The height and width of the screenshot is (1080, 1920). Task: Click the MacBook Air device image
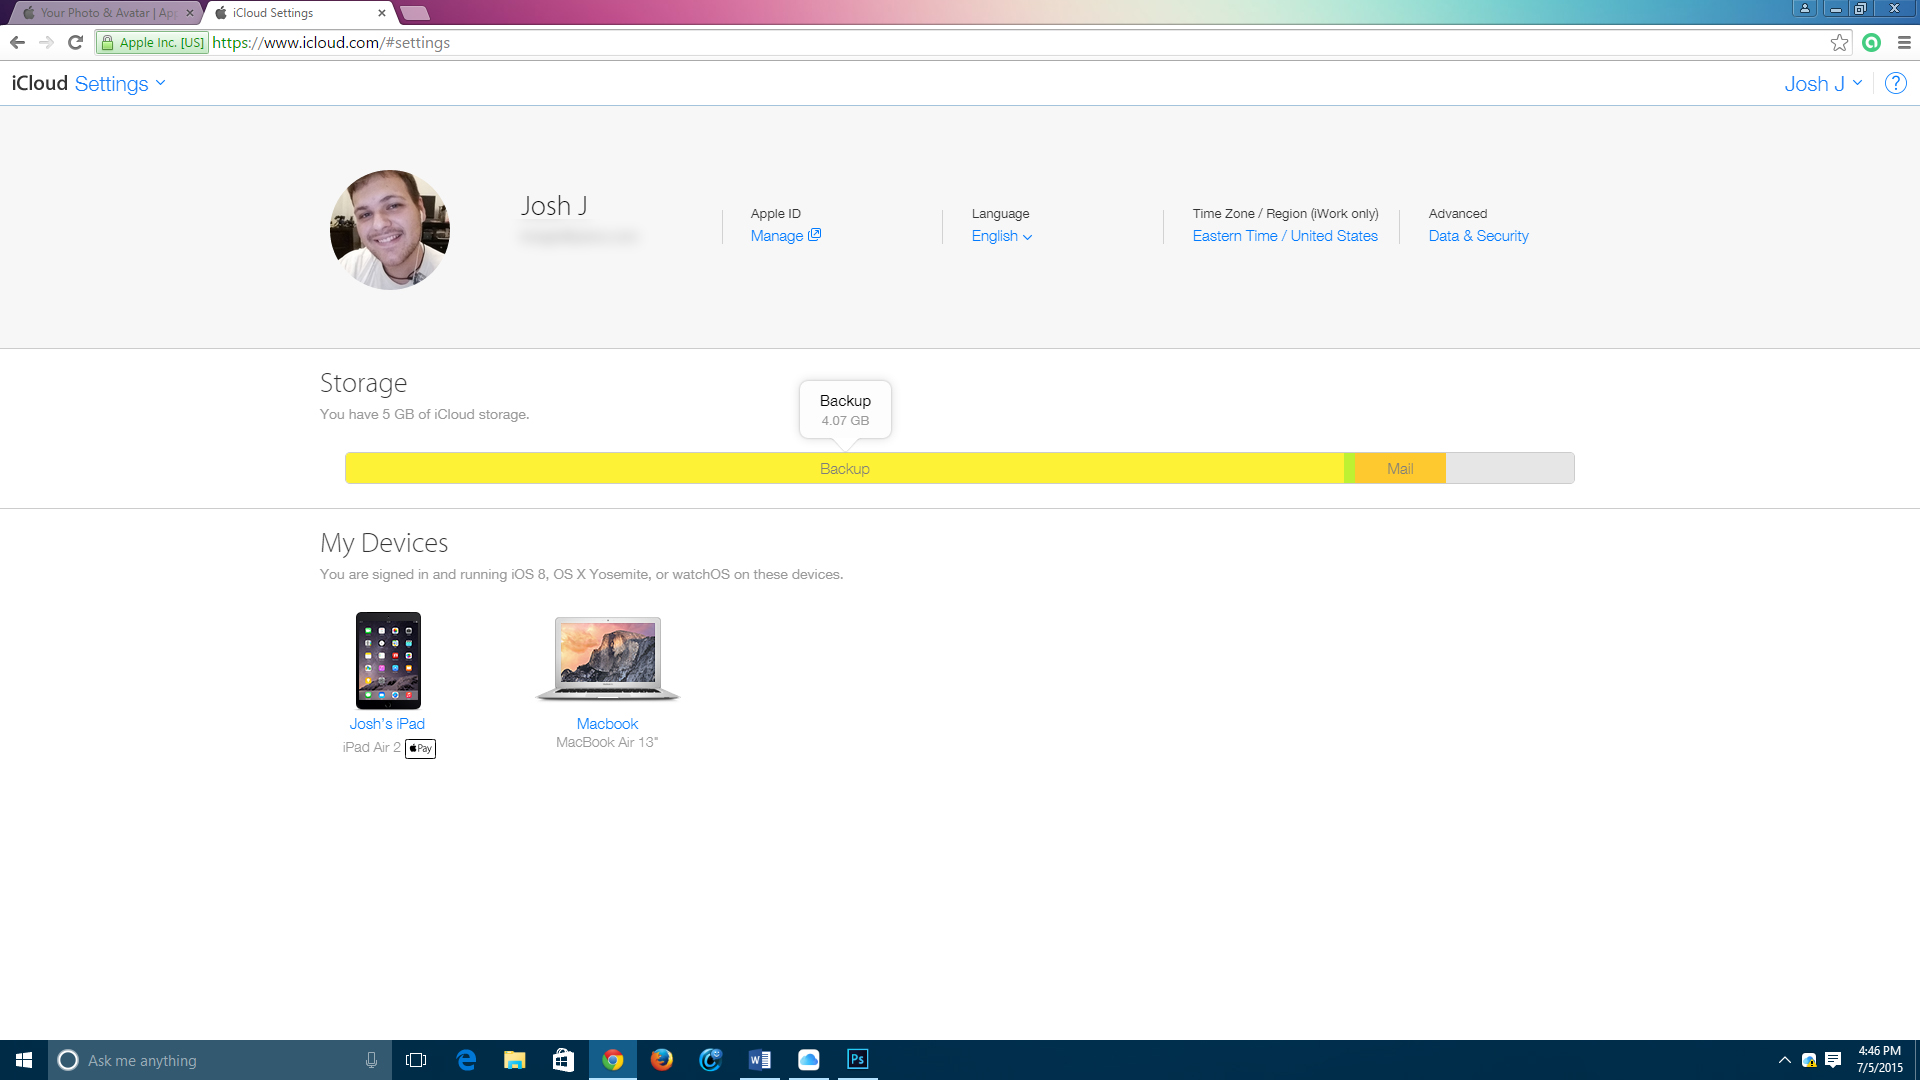[608, 659]
